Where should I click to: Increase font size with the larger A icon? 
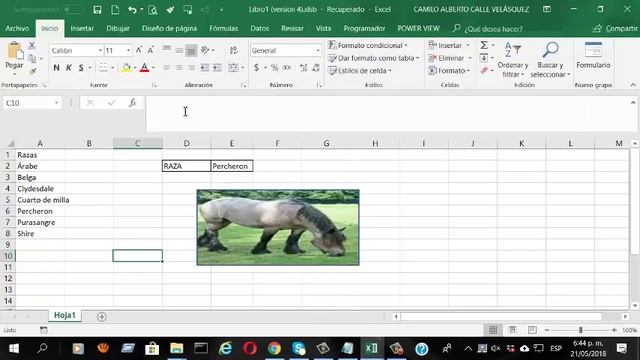pyautogui.click(x=139, y=50)
